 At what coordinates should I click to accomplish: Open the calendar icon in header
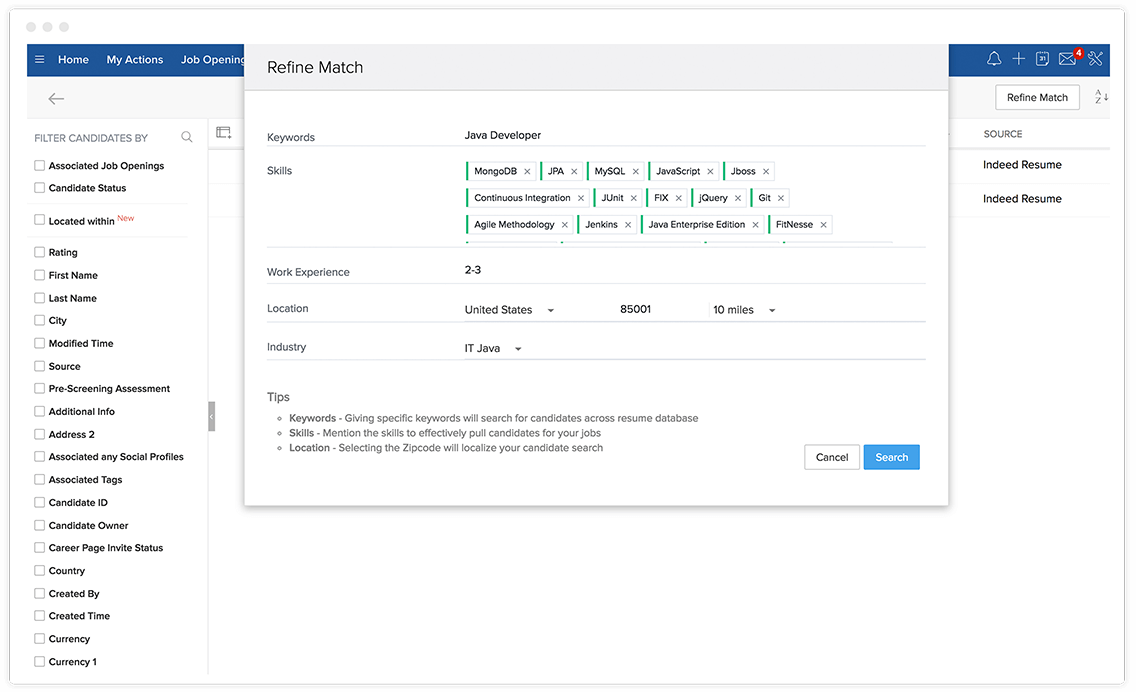[1042, 59]
